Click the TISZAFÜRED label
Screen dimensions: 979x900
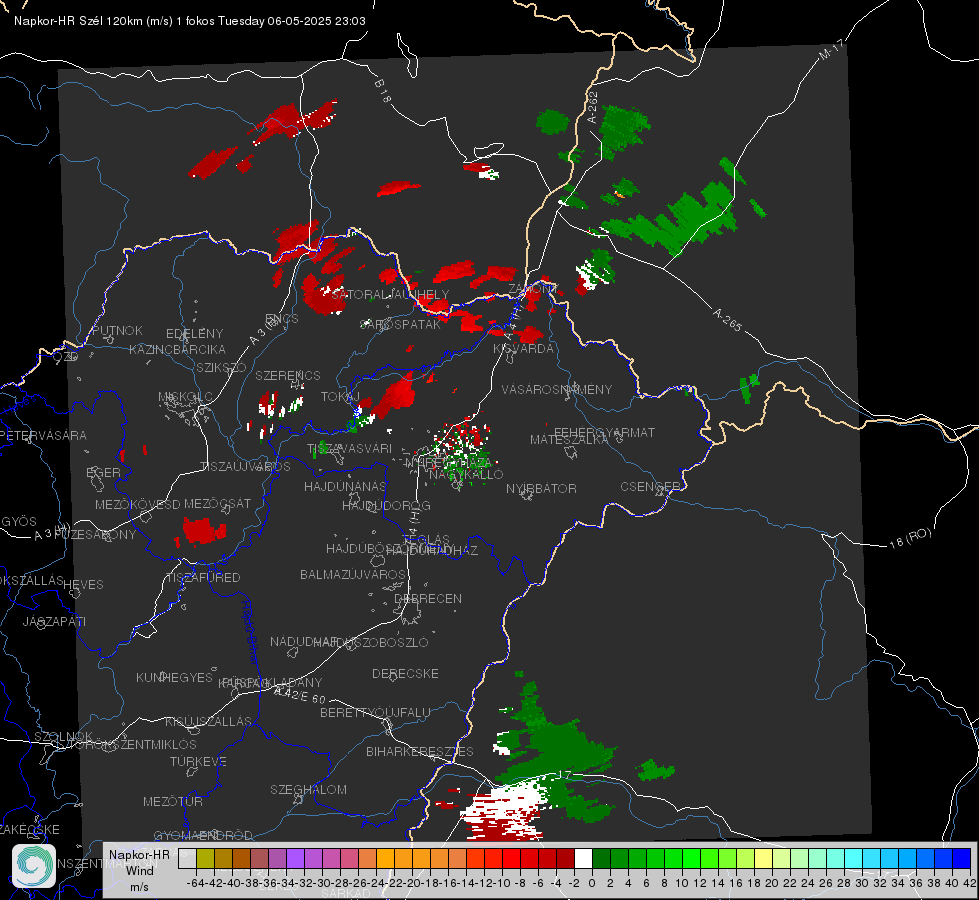tap(204, 578)
